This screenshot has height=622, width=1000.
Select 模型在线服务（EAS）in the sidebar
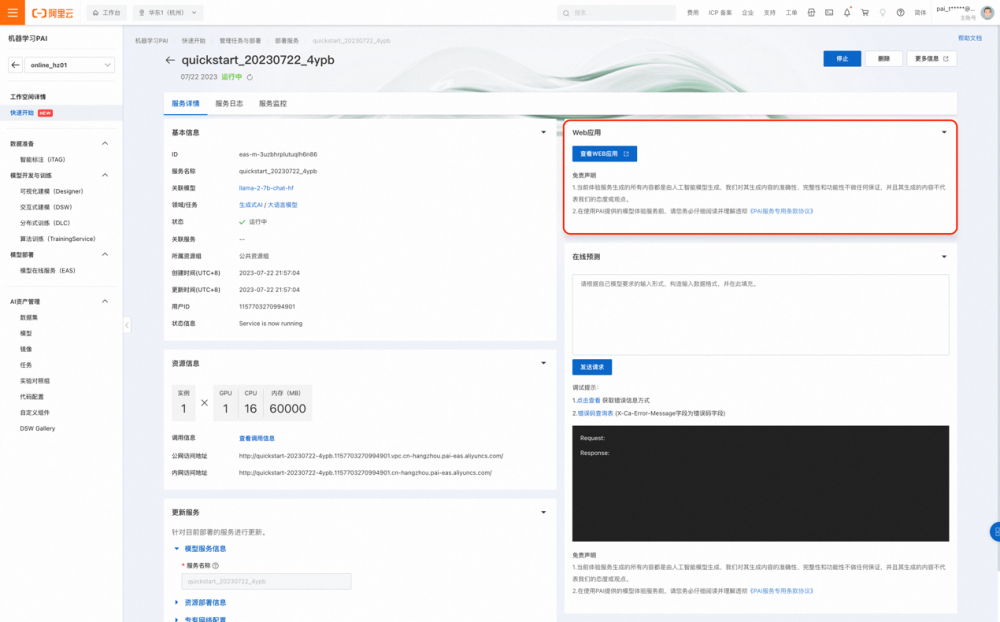click(x=47, y=270)
